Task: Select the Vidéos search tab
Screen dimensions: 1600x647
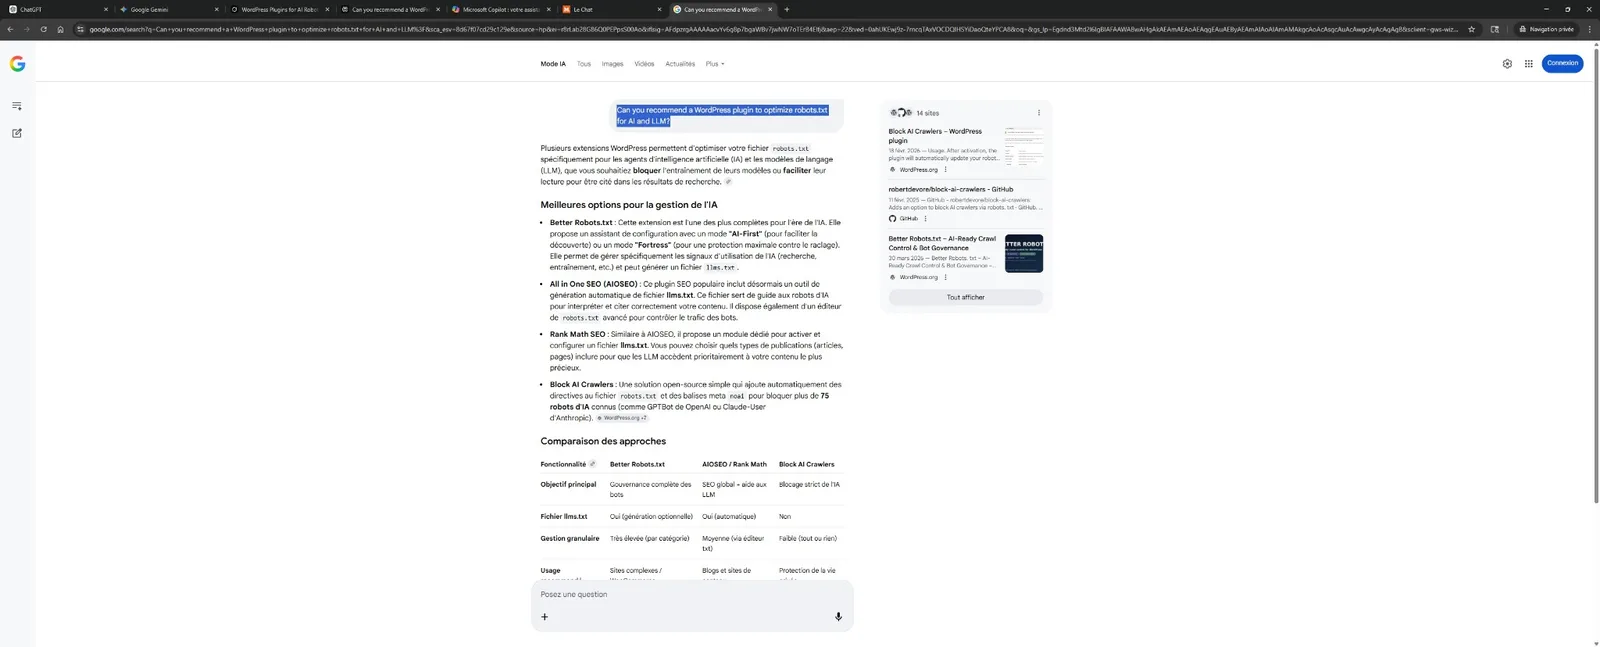Action: 644,64
